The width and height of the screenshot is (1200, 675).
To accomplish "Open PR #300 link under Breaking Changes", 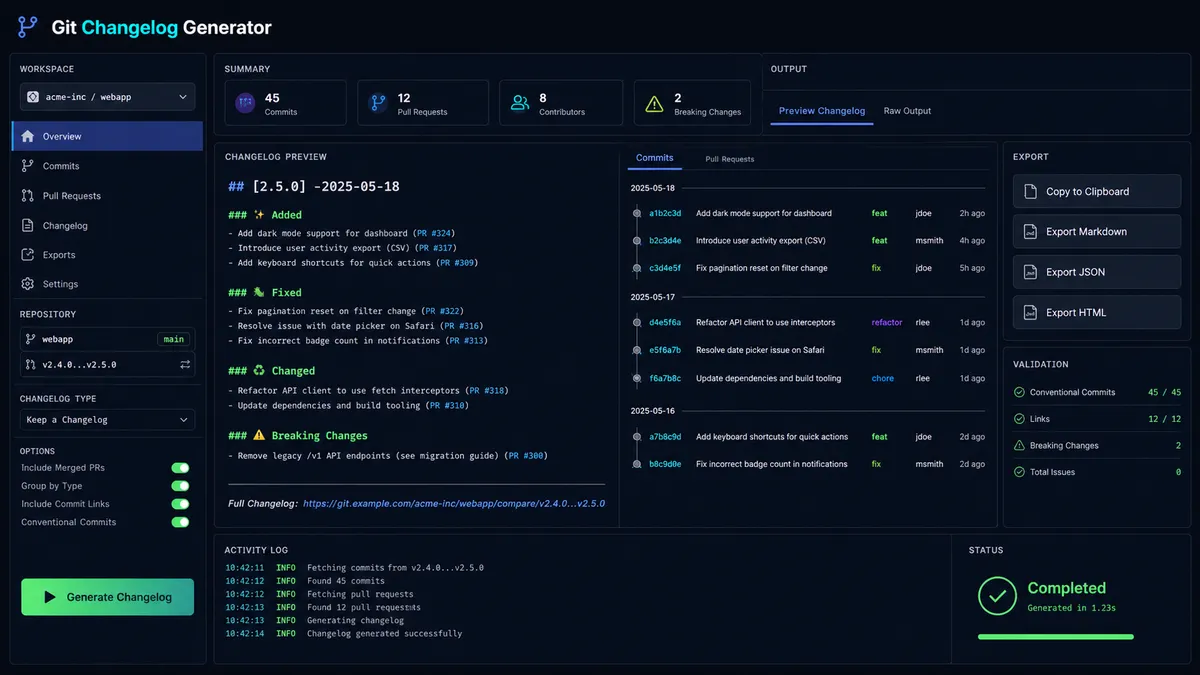I will pos(525,456).
